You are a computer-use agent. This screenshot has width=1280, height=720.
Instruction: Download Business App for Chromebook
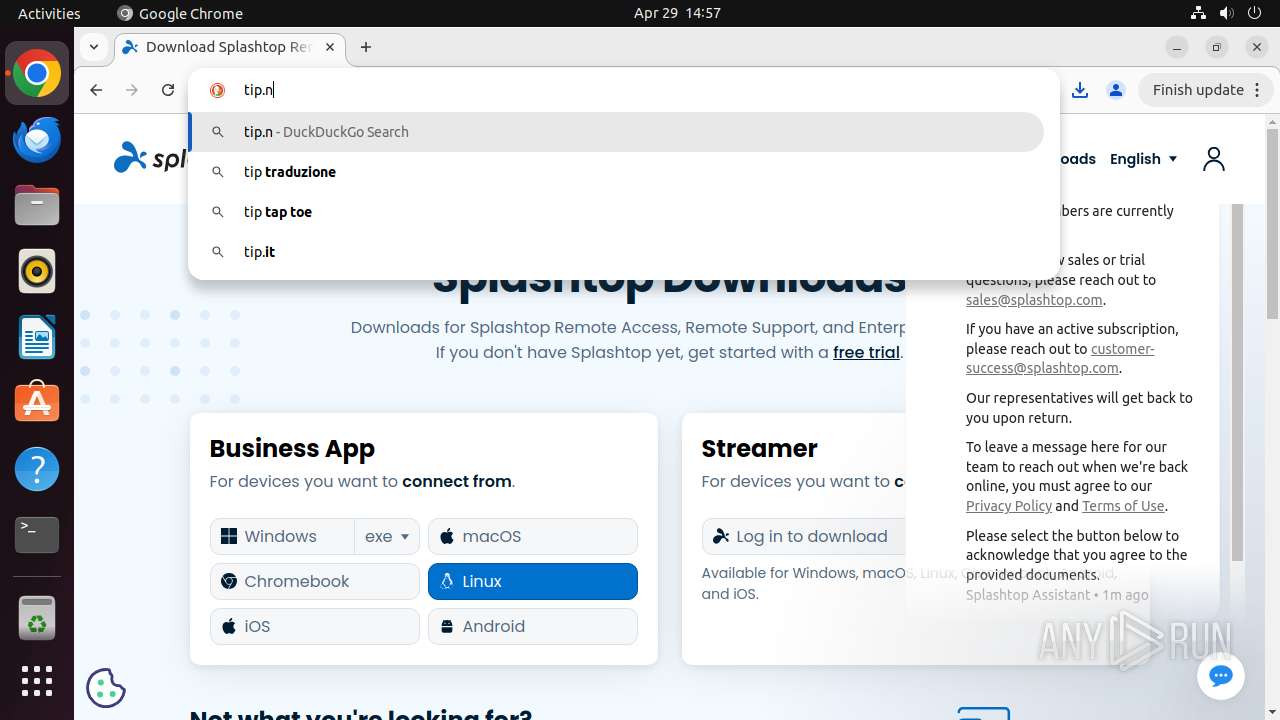click(315, 581)
